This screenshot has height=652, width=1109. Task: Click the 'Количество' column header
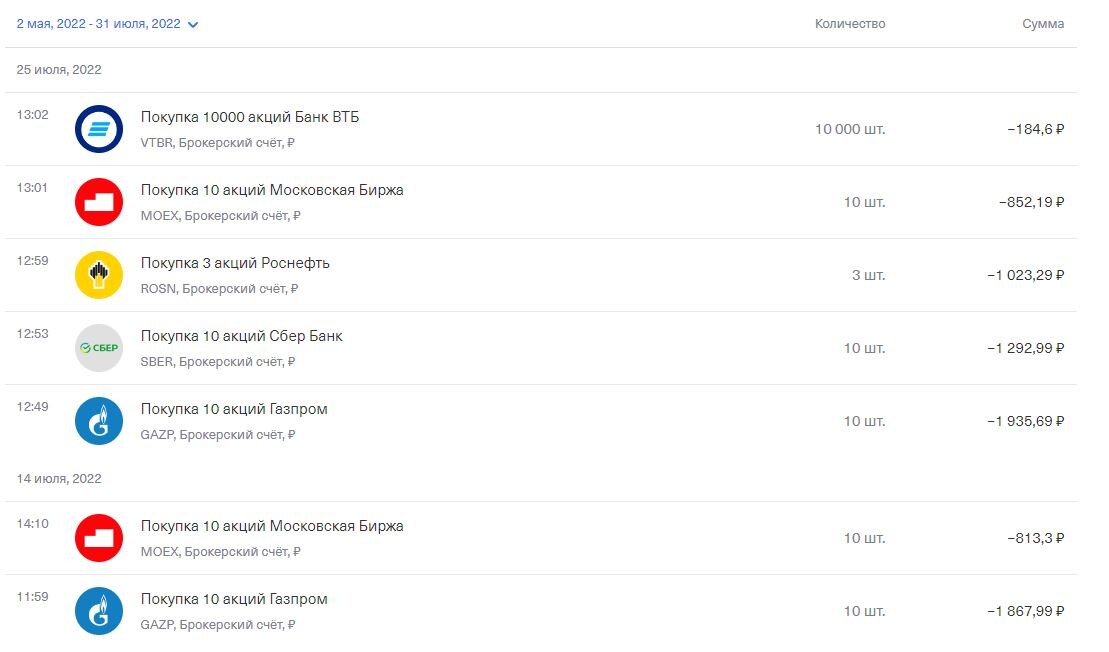(x=850, y=24)
